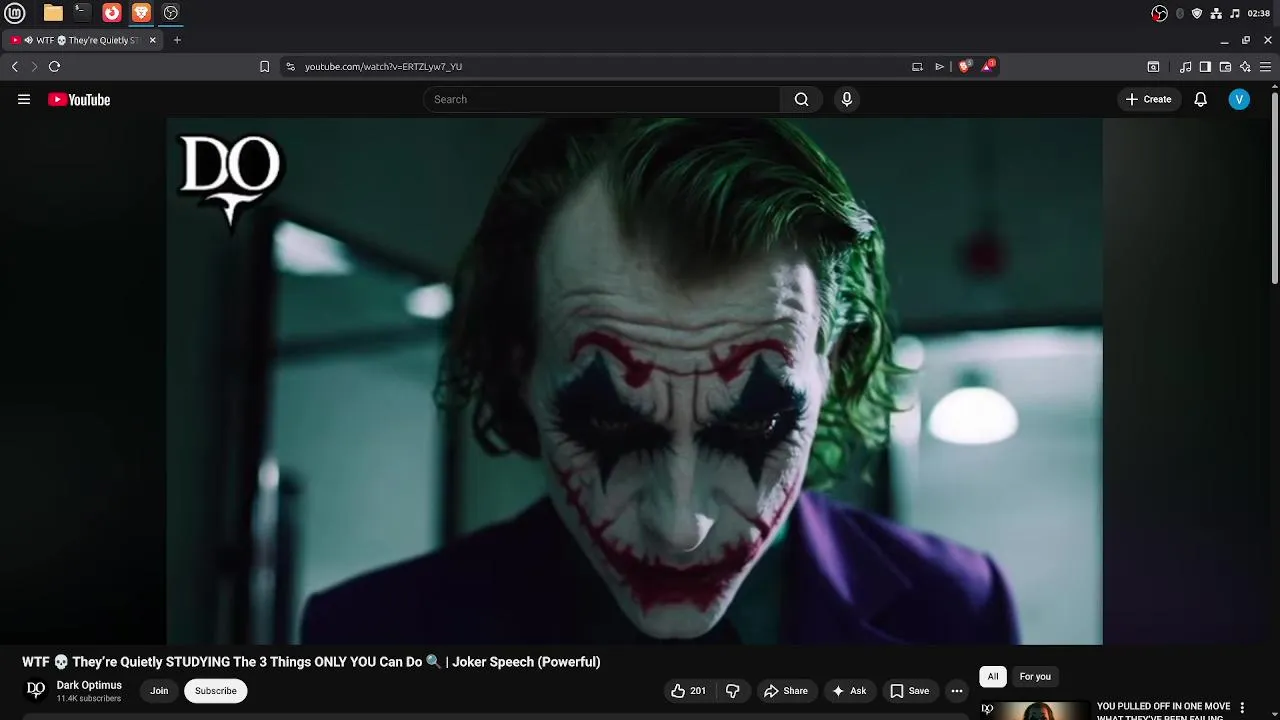Open the recommended video thumbnail
This screenshot has height=720, width=1280.
pyautogui.click(x=1035, y=711)
